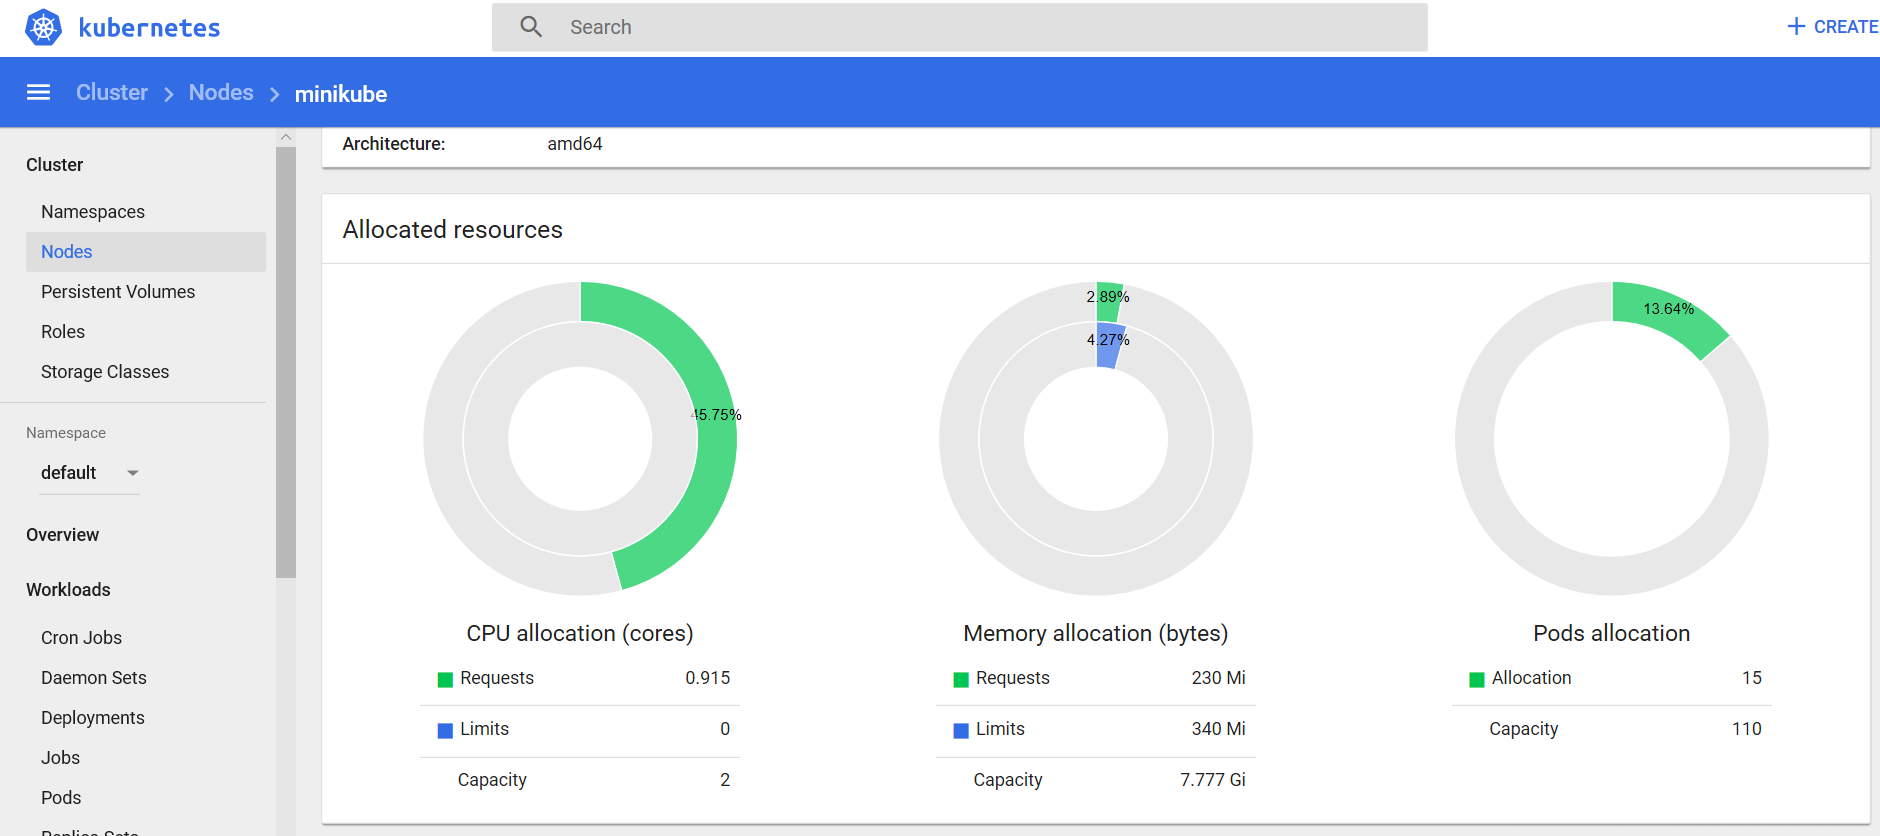Click the Pods allocation title

tap(1612, 633)
